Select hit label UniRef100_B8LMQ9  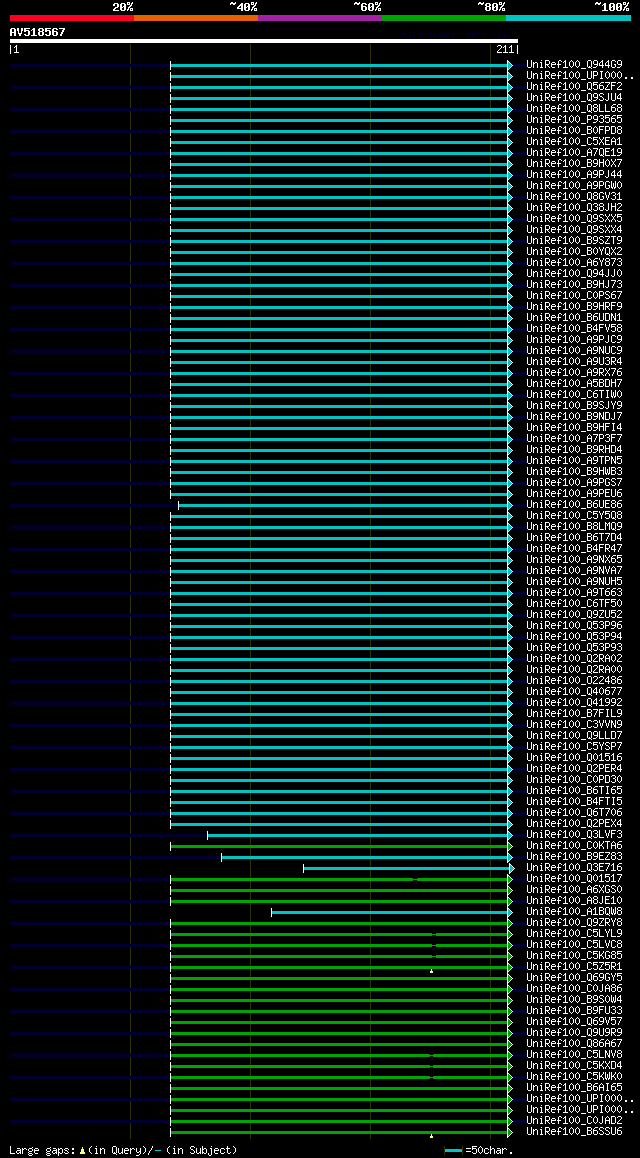(574, 527)
